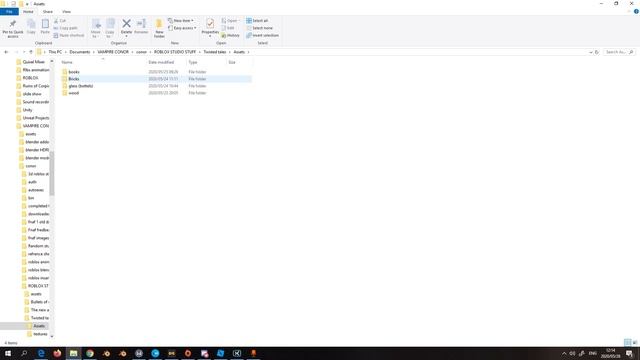Viewport: 640px width, 360px height.
Task: Click This PC in address bar
Action: (x=55, y=52)
